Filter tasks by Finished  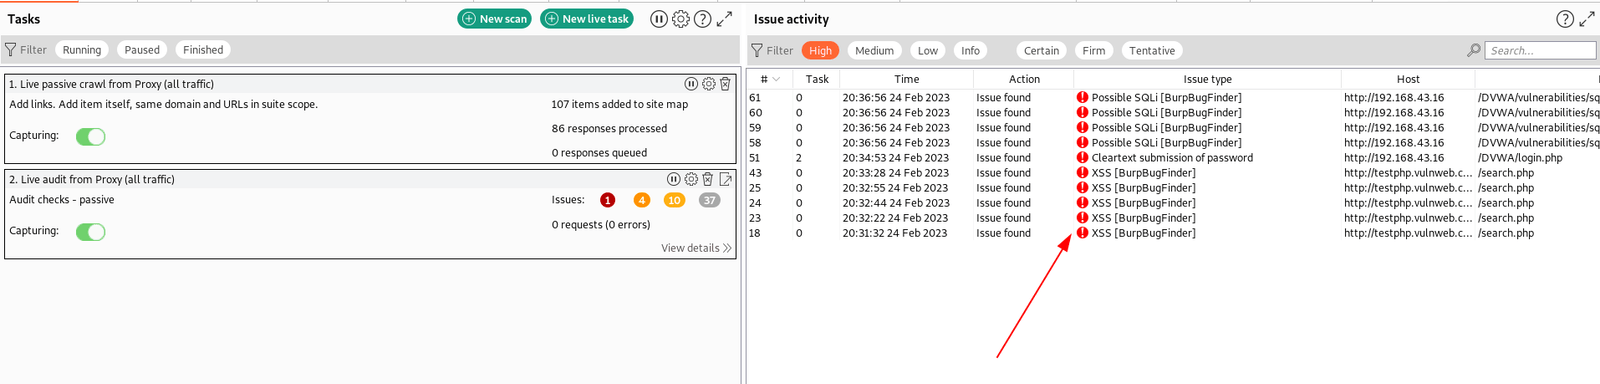(x=203, y=50)
